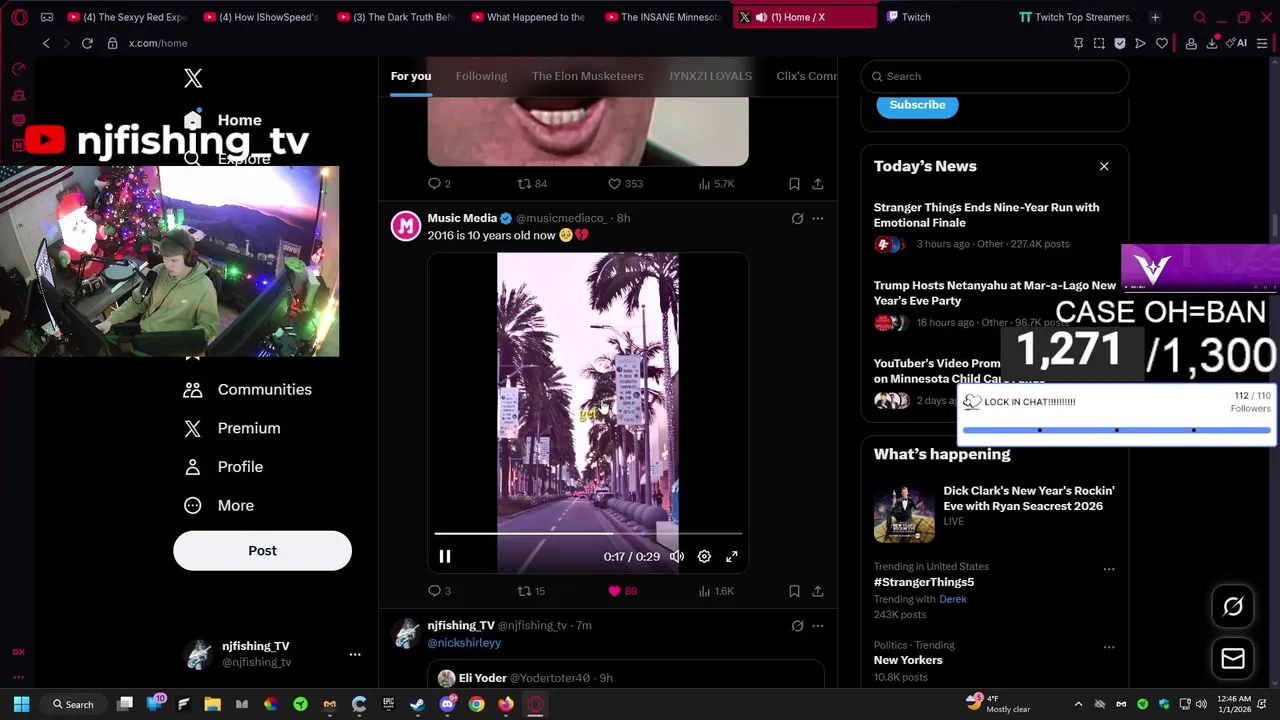The height and width of the screenshot is (720, 1280).
Task: Open video settings gear icon
Action: tap(704, 557)
